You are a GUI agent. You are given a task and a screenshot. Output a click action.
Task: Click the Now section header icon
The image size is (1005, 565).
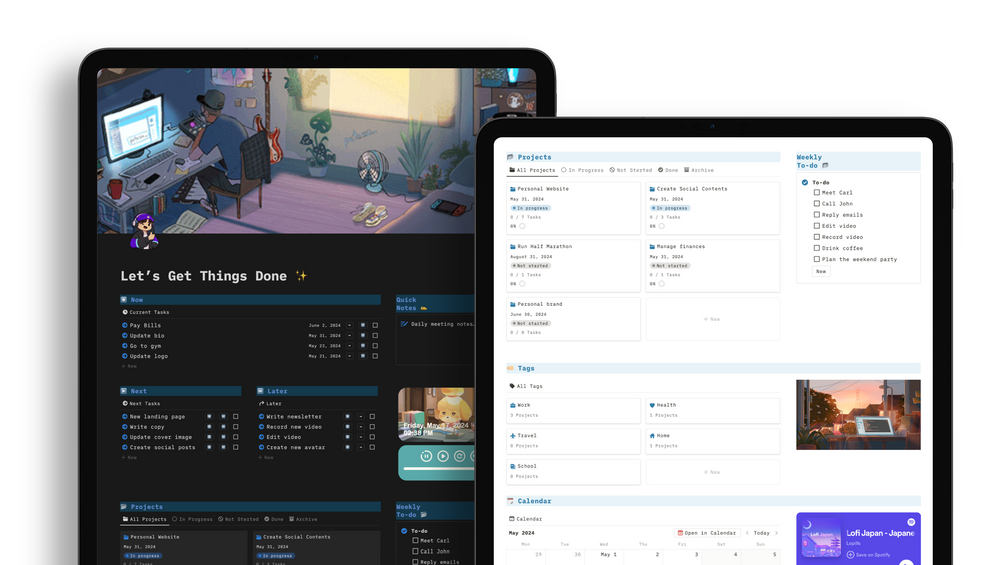[x=124, y=300]
